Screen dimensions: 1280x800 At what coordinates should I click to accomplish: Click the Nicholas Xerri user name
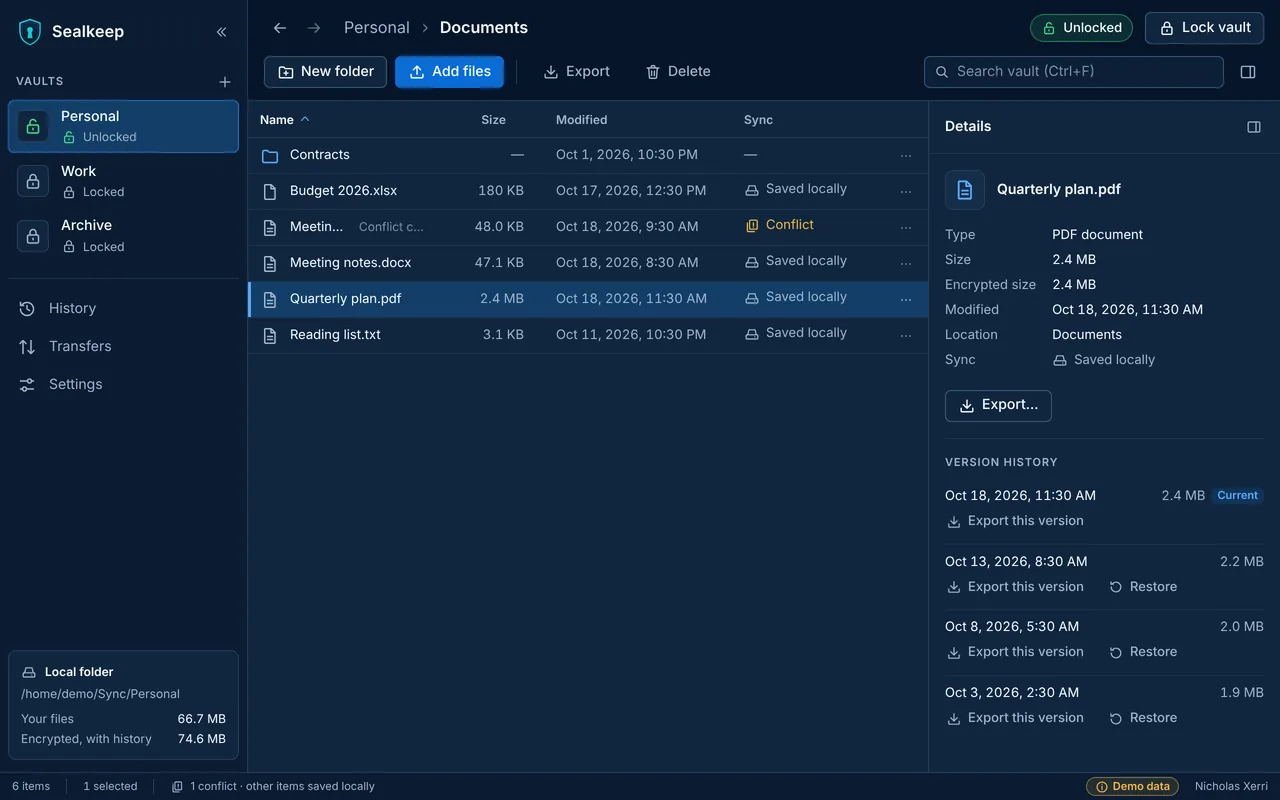pyautogui.click(x=1231, y=787)
